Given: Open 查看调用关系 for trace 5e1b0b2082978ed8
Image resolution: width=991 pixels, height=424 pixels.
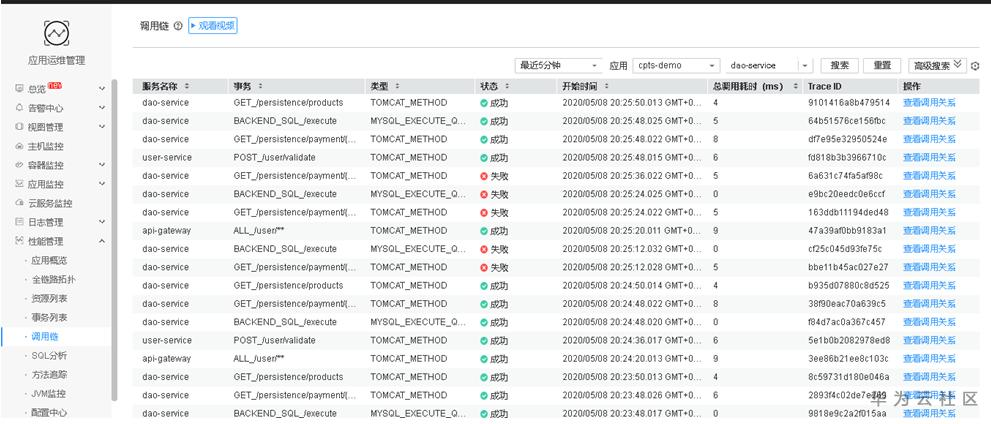Looking at the screenshot, I should (x=929, y=340).
